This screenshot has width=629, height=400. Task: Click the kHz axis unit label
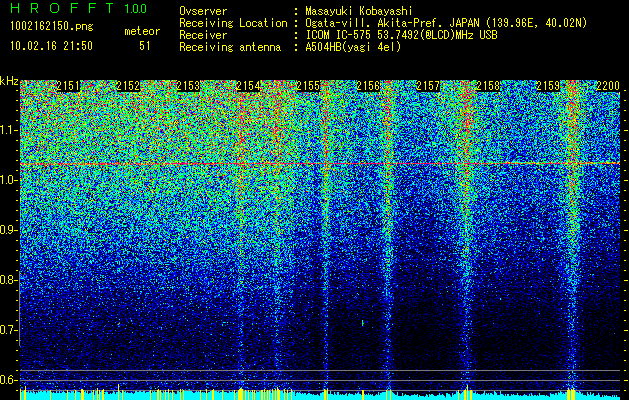[x=9, y=81]
